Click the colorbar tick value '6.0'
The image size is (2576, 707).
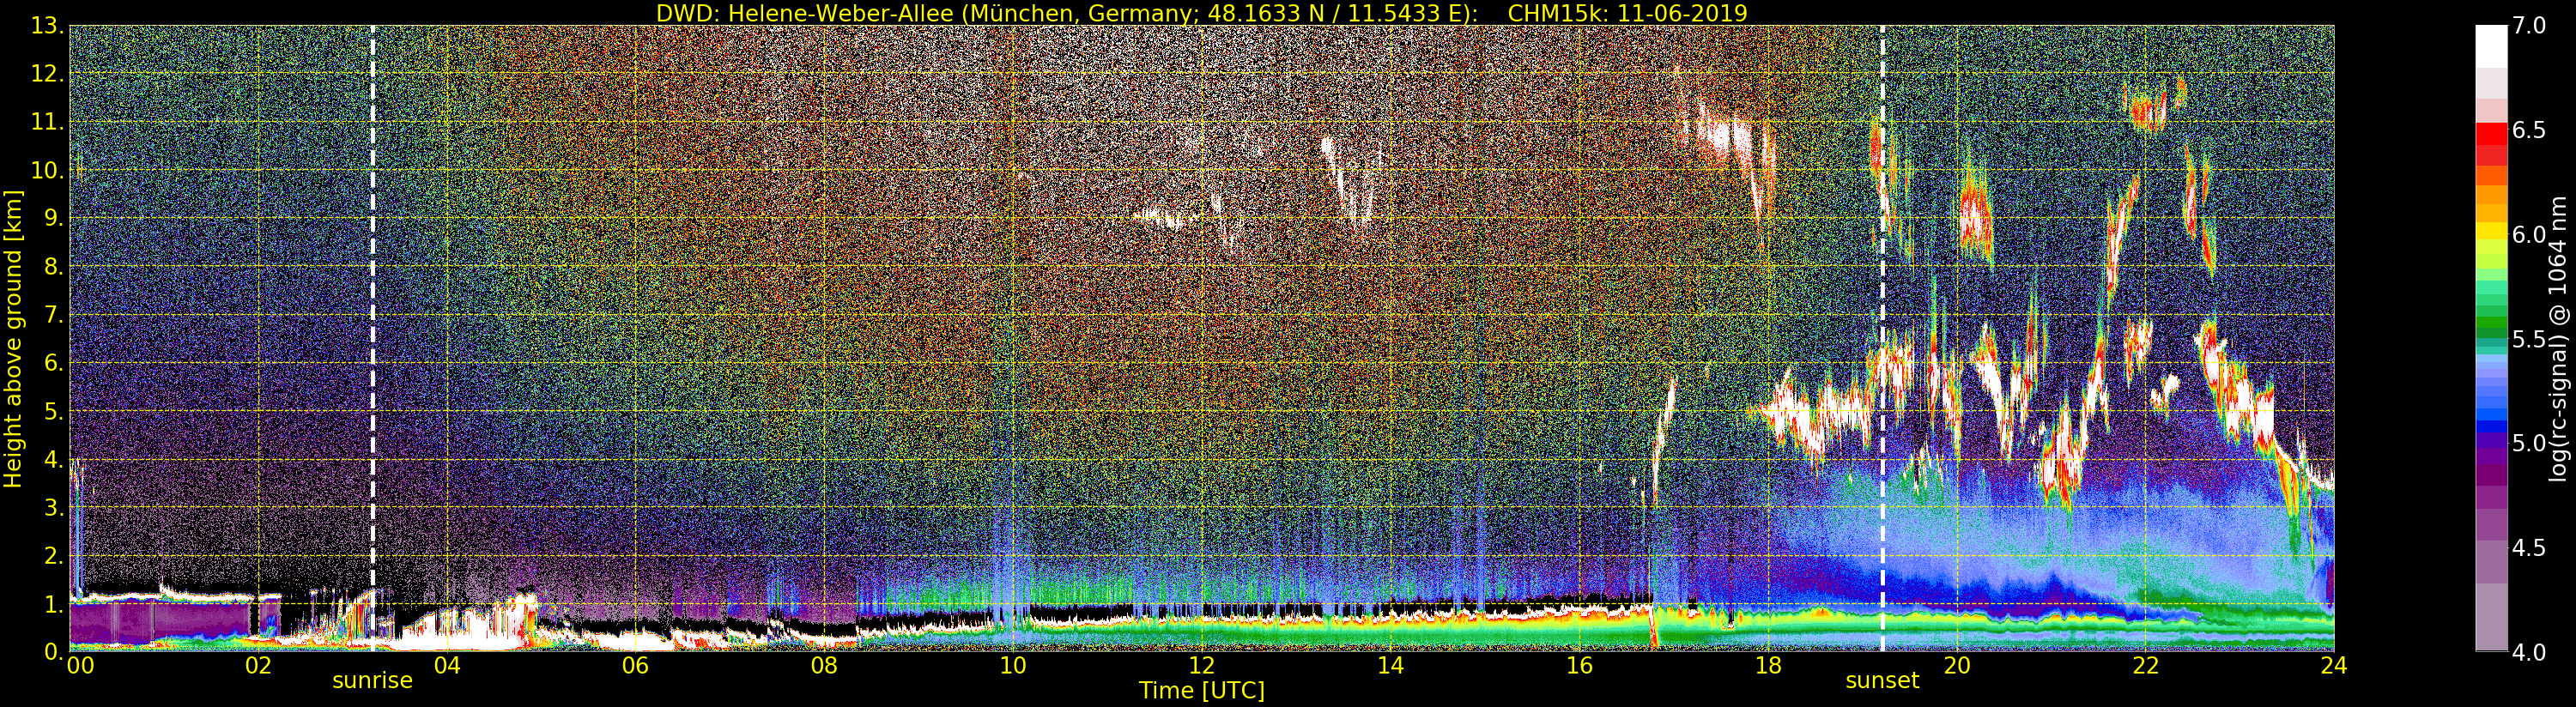click(x=2529, y=234)
